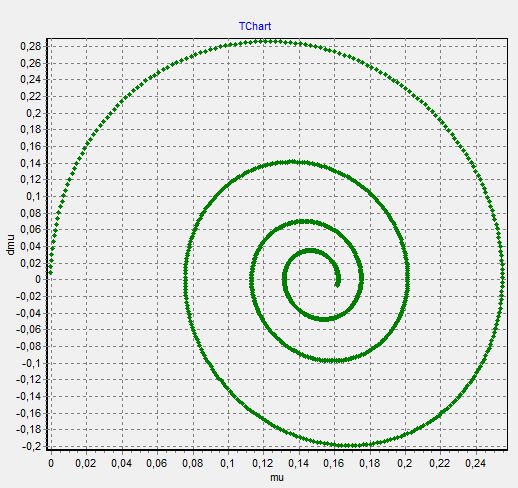
Task: Click the dmu vertical axis title
Action: tap(10, 245)
